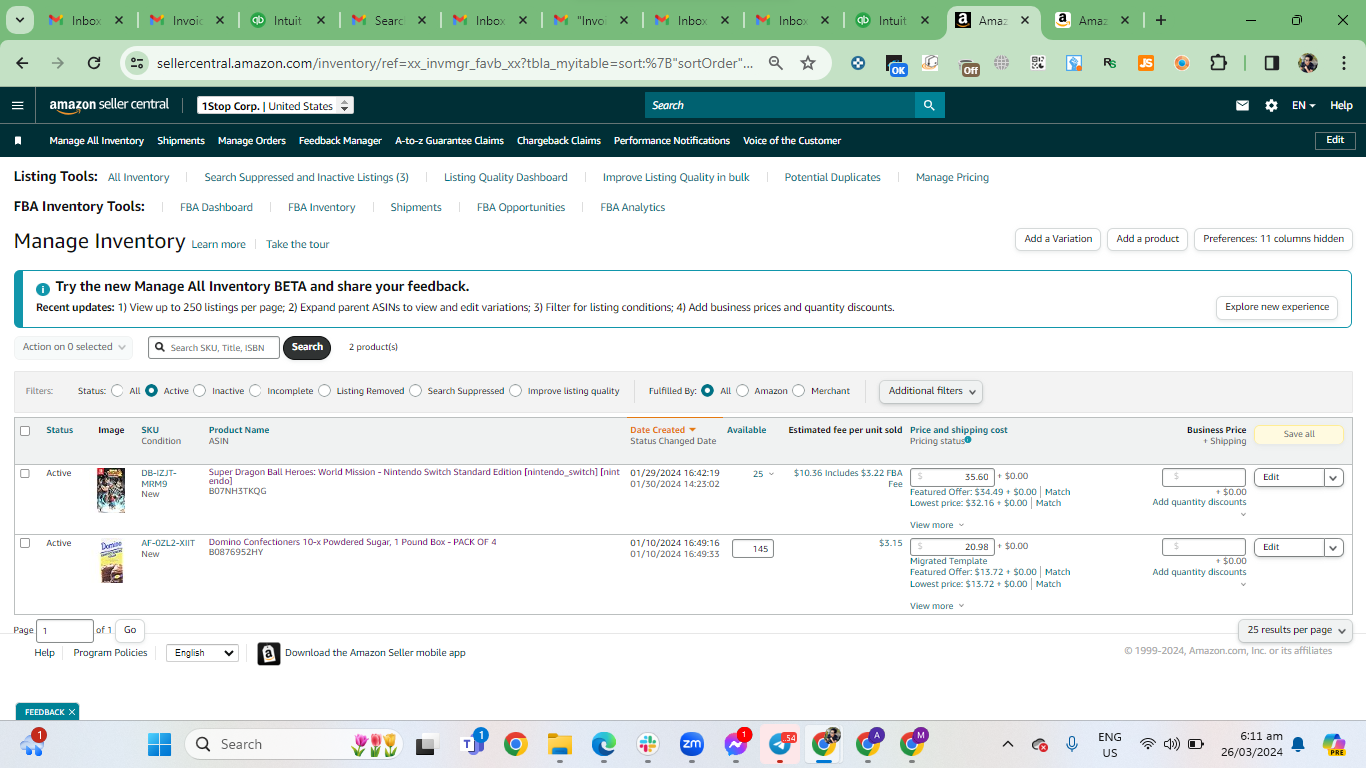
Task: Open the English language selector in footer
Action: point(202,653)
